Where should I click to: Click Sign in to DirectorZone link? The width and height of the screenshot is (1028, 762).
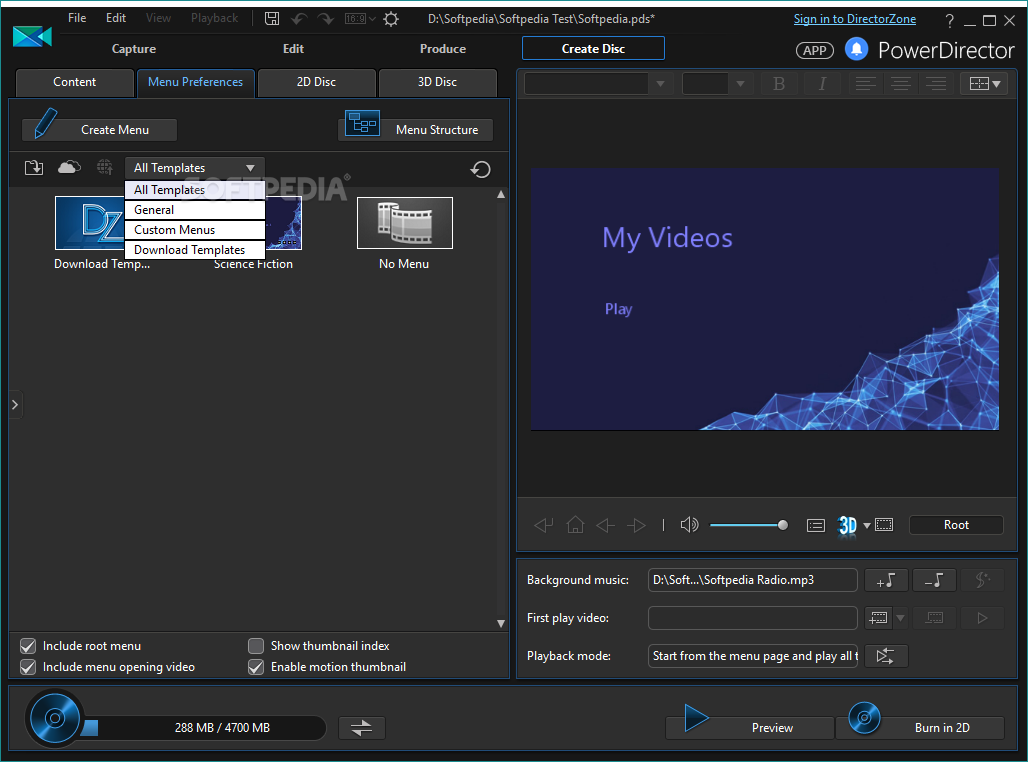pos(855,19)
